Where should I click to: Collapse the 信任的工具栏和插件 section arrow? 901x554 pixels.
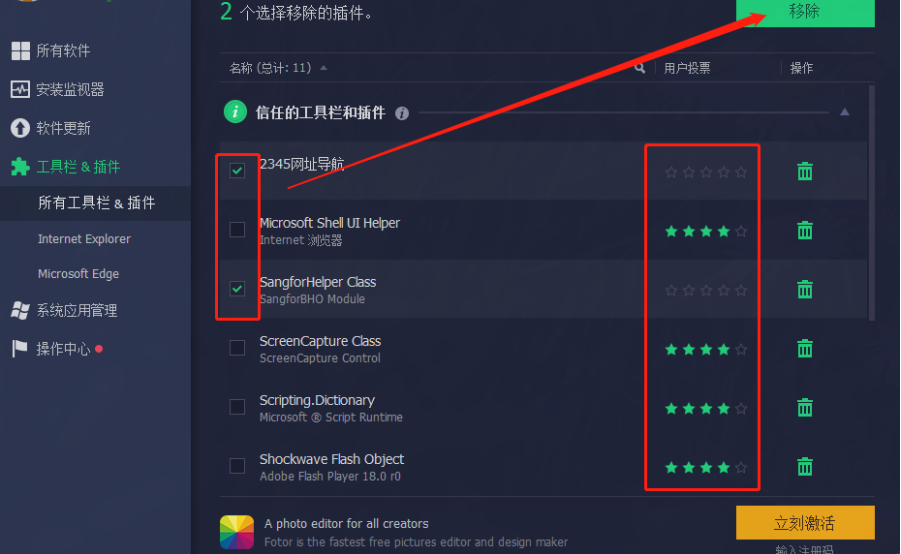point(844,112)
